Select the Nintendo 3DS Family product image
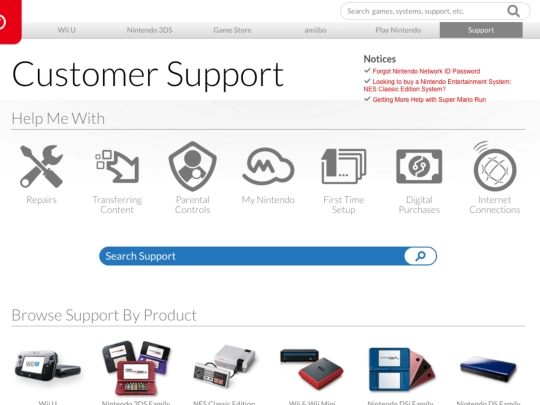The height and width of the screenshot is (405, 540). 136,368
